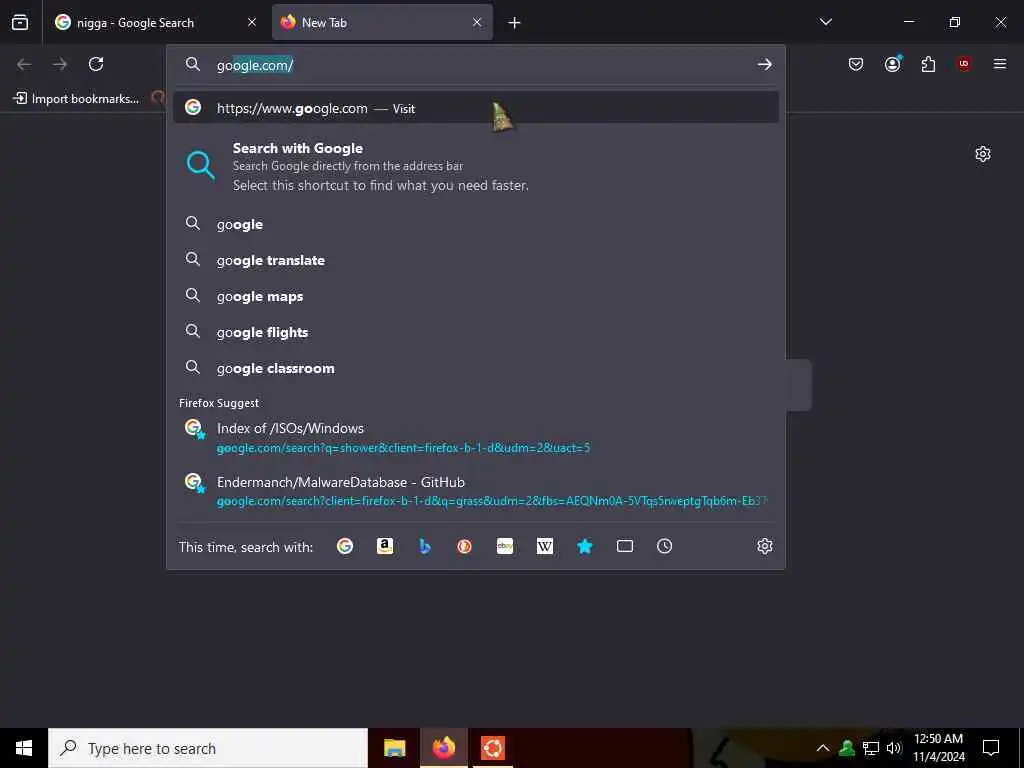
Task: Open 'Index of /ISOs/Windows' suggestion
Action: (476, 438)
